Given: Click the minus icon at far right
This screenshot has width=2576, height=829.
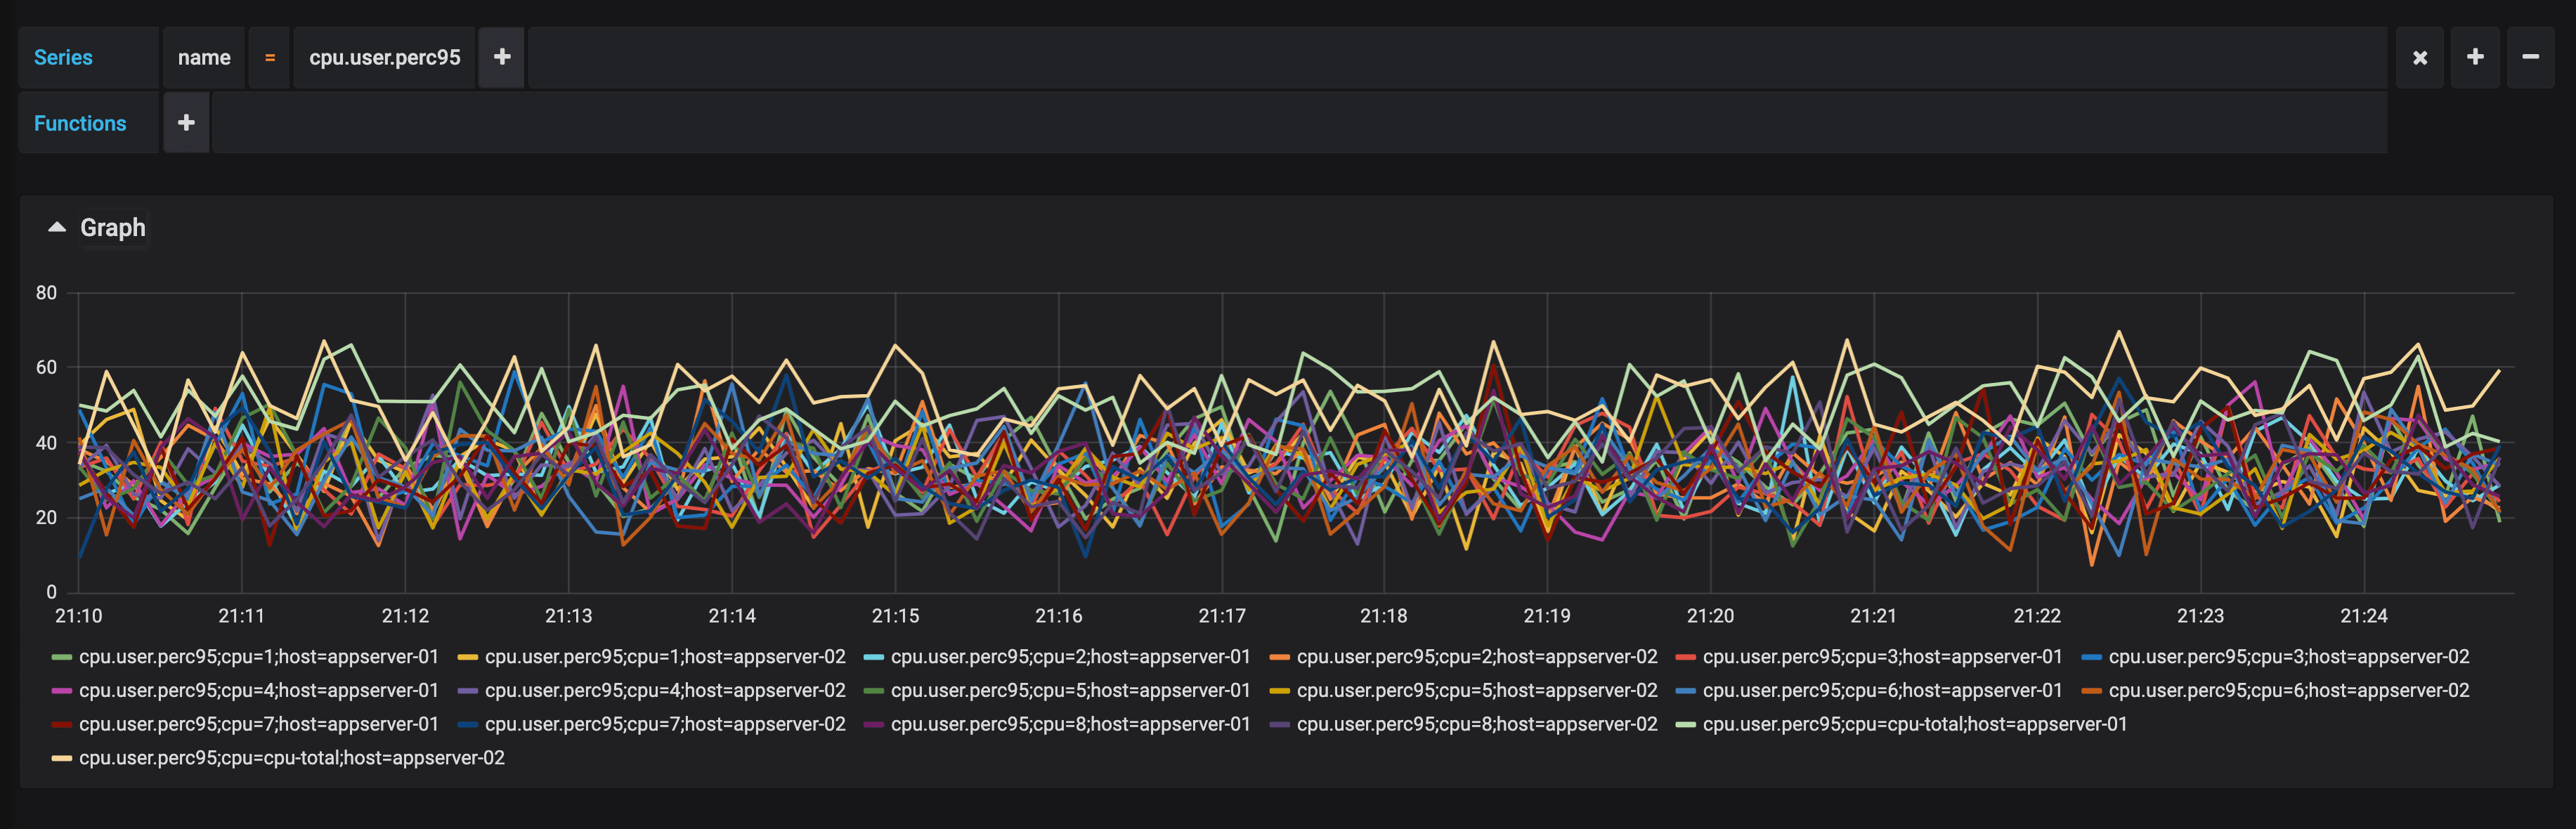Looking at the screenshot, I should [x=2530, y=58].
